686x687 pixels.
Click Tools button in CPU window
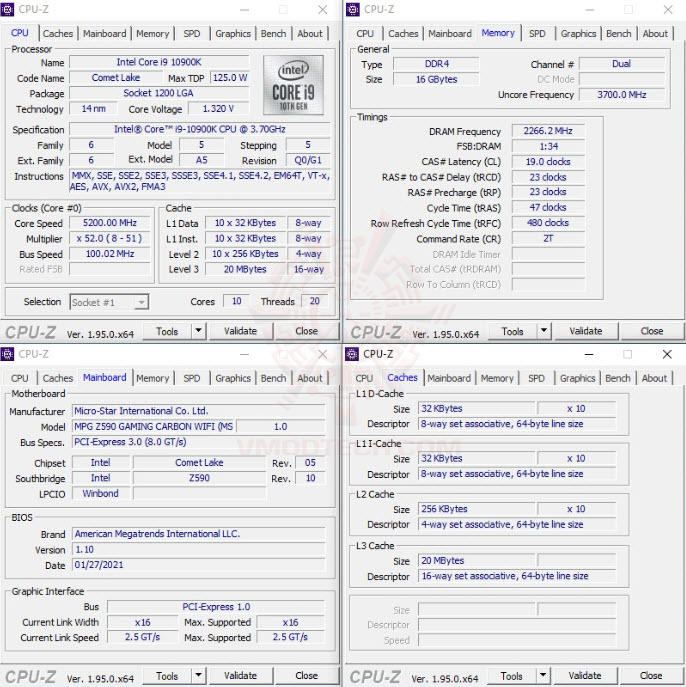167,331
